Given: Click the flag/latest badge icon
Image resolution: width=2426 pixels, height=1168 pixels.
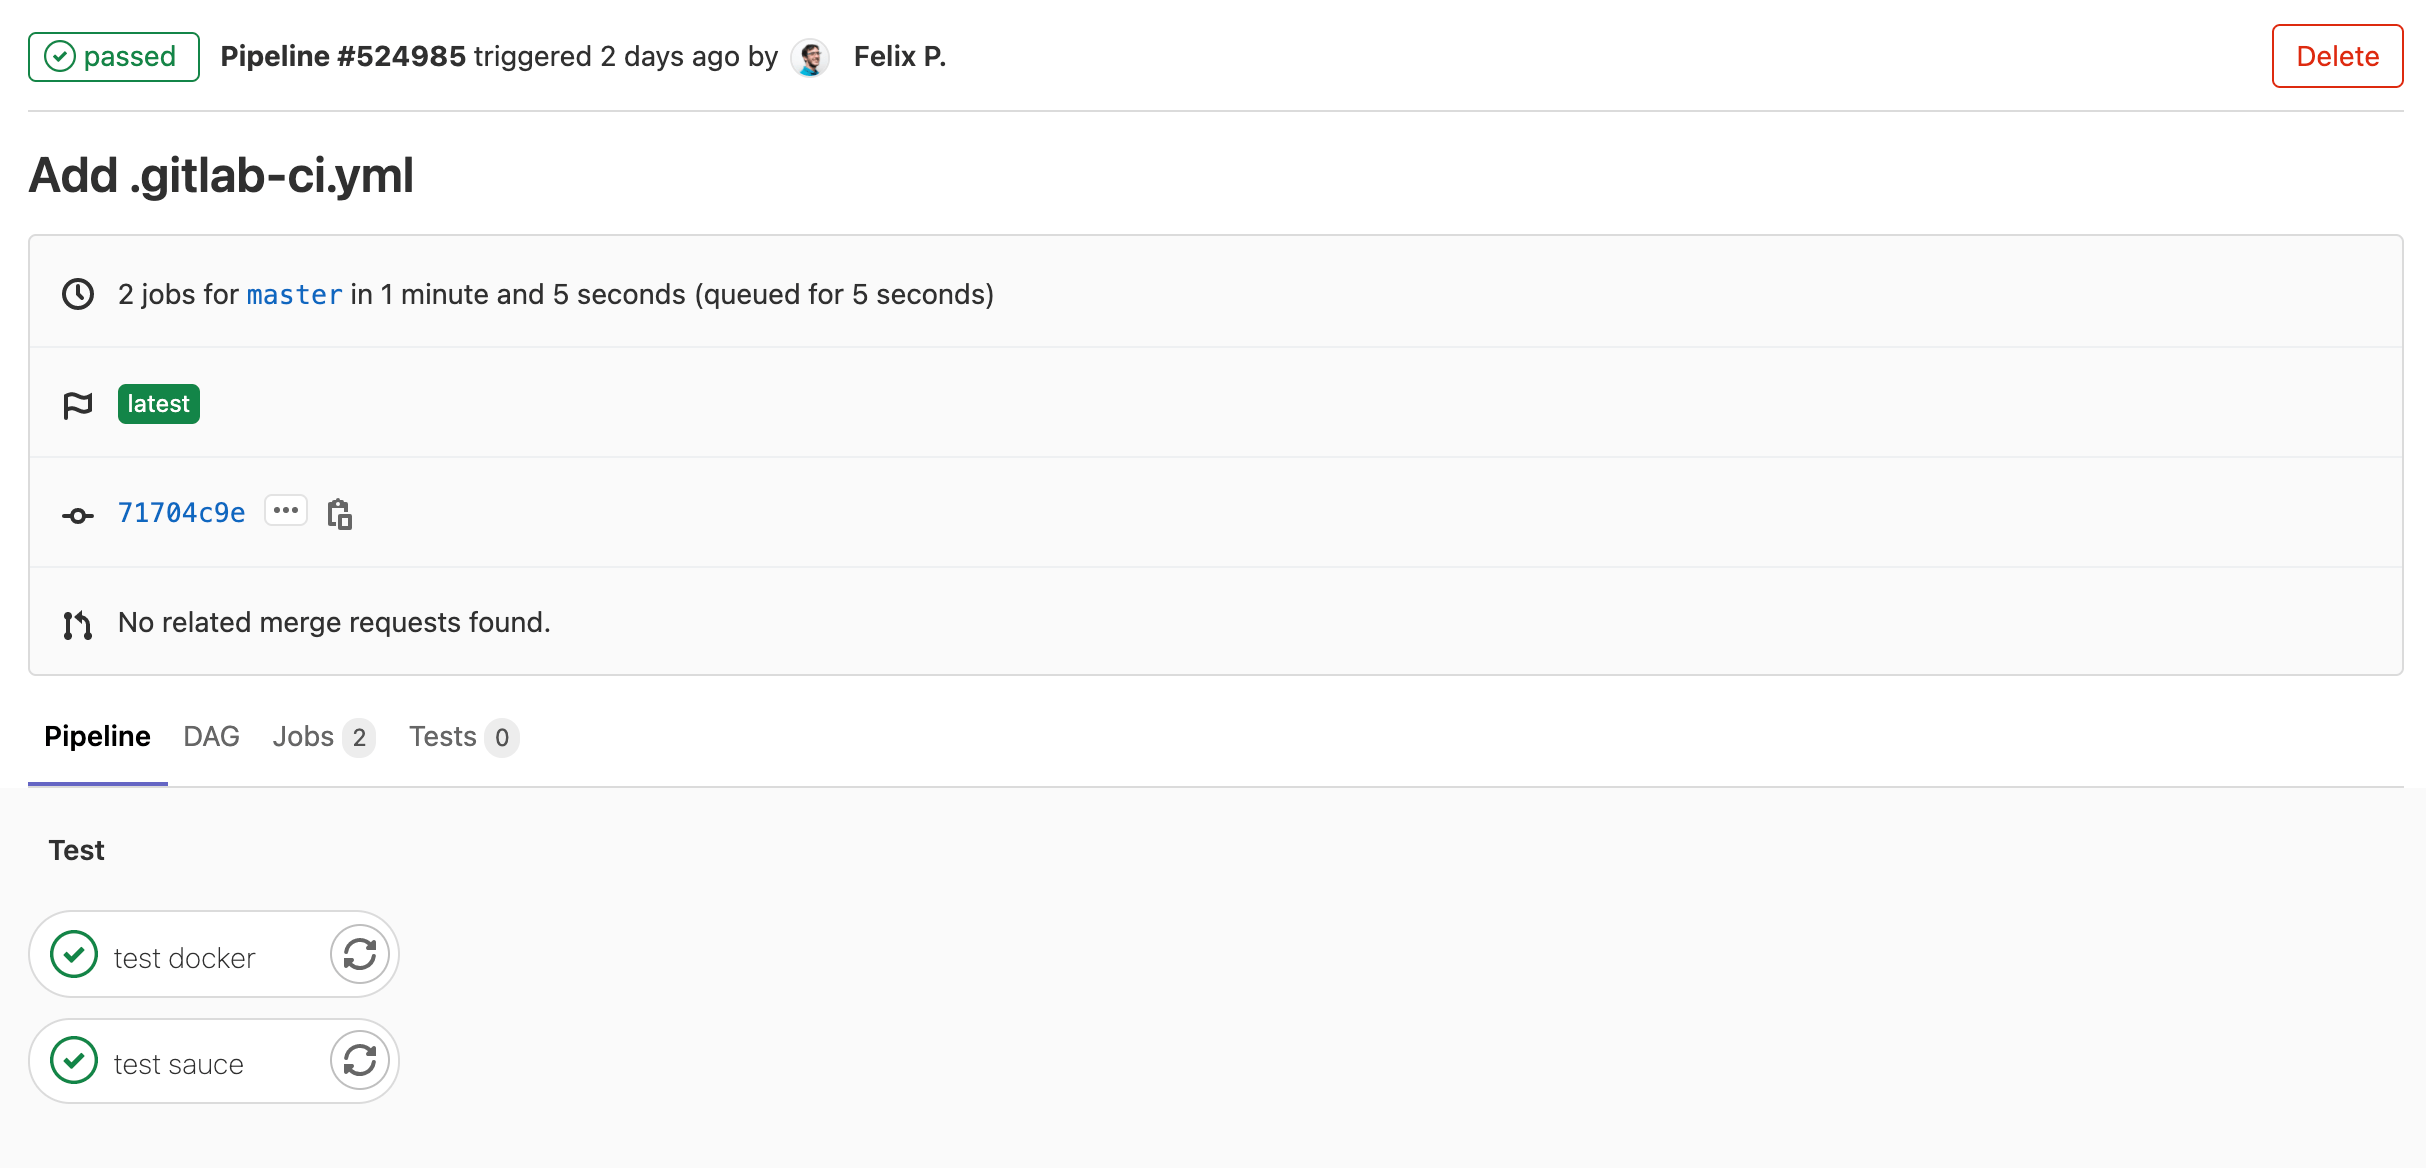Looking at the screenshot, I should (77, 404).
